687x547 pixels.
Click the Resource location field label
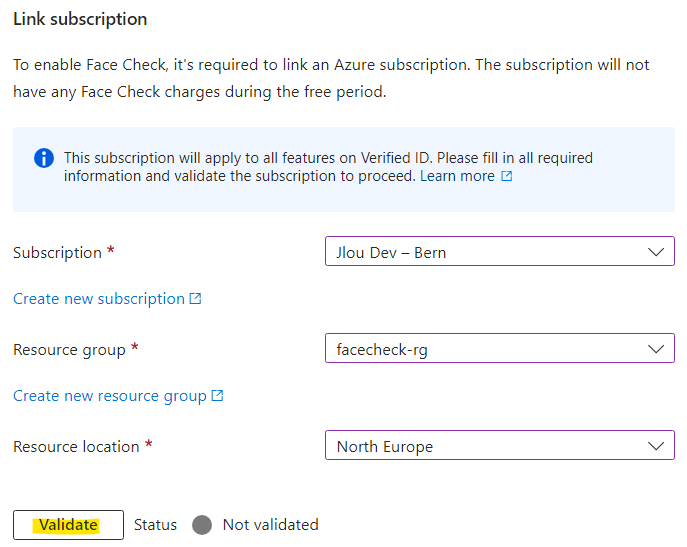(76, 447)
